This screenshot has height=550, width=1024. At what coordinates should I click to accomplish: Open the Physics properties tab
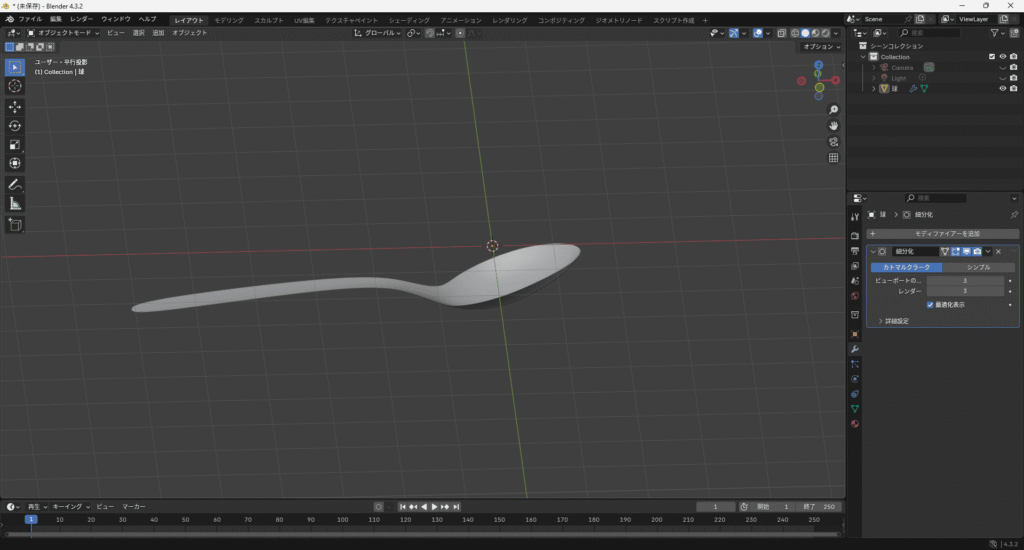tap(855, 379)
